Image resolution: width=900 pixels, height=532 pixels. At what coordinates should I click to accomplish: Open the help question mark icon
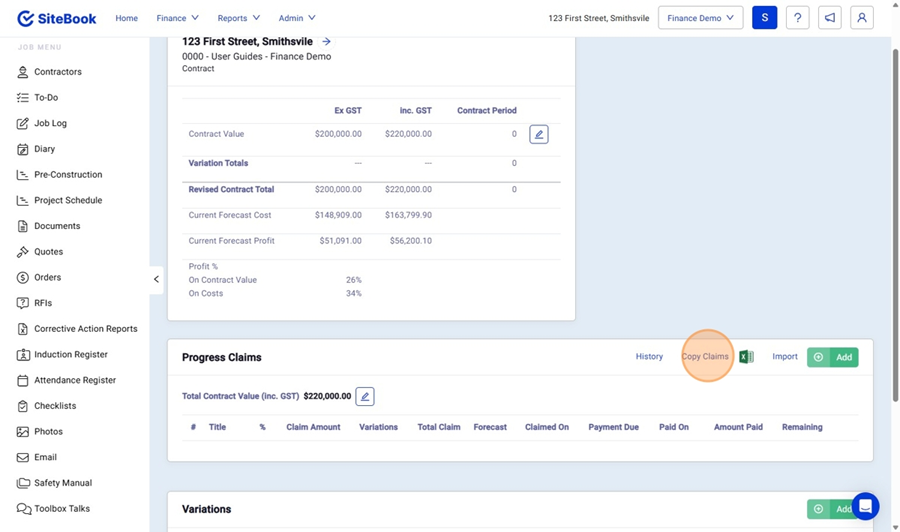[797, 18]
